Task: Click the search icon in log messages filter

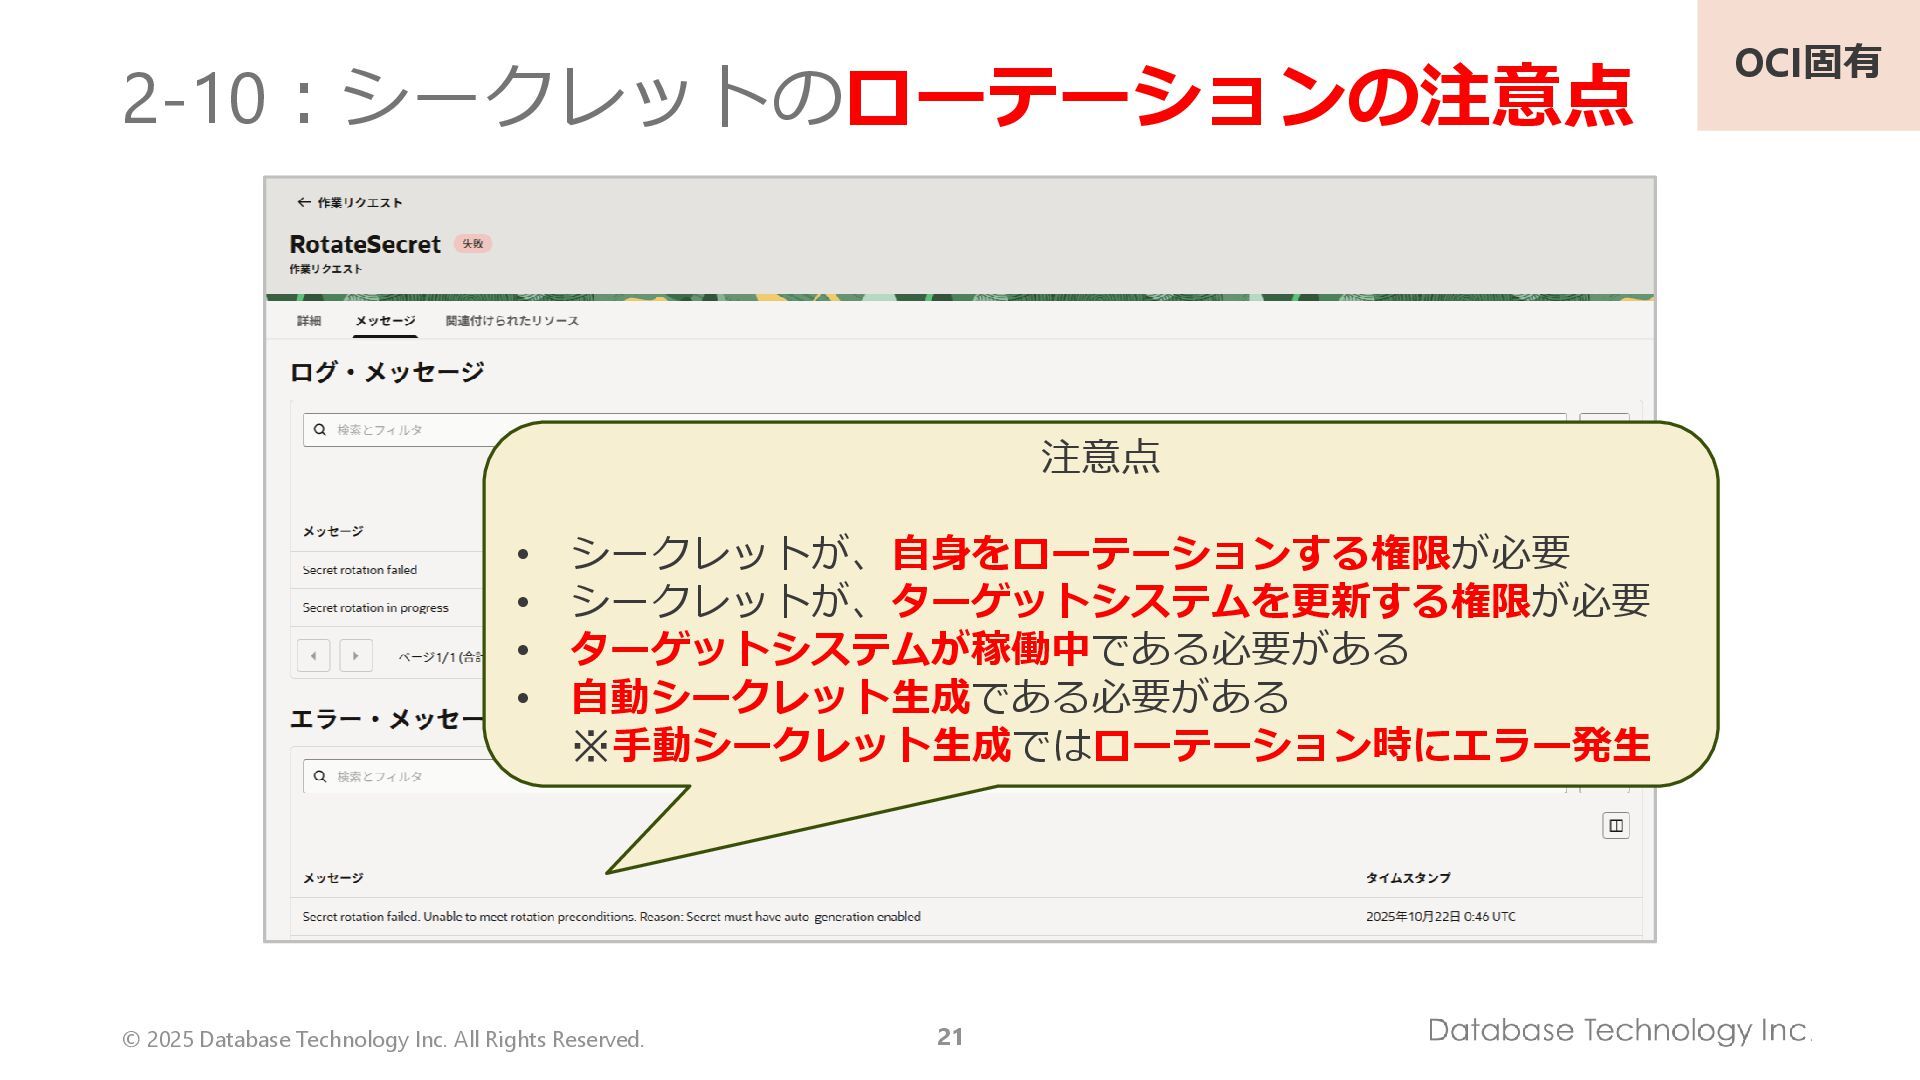Action: coord(320,430)
